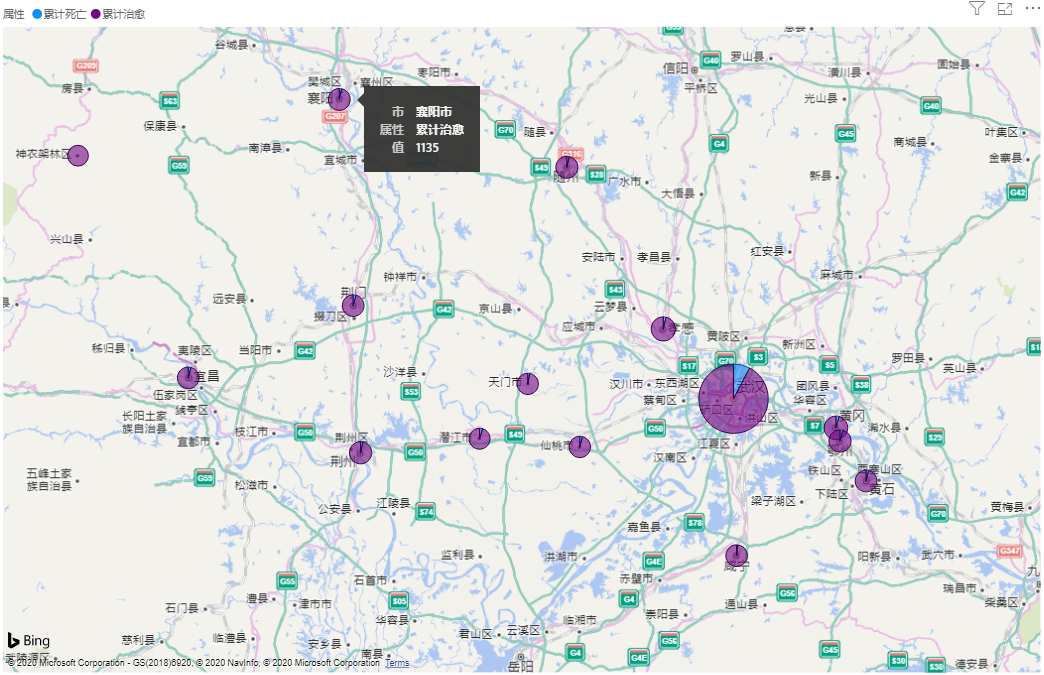Select the 咸宁 pie marker
The image size is (1044, 675).
[x=737, y=555]
